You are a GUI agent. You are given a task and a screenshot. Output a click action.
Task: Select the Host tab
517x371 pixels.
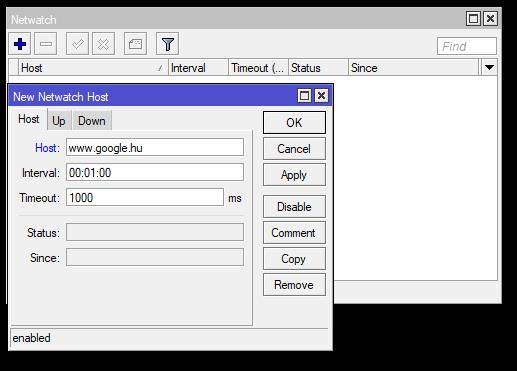coord(29,119)
